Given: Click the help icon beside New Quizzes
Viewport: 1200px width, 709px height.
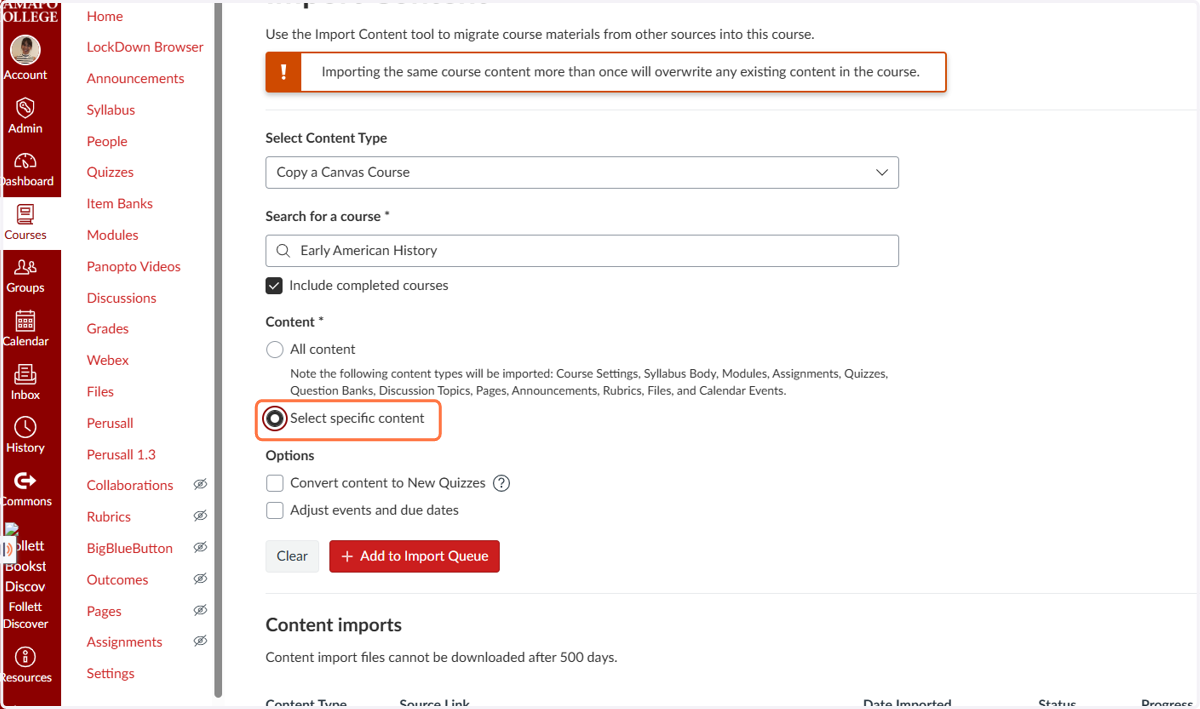Looking at the screenshot, I should tap(502, 483).
